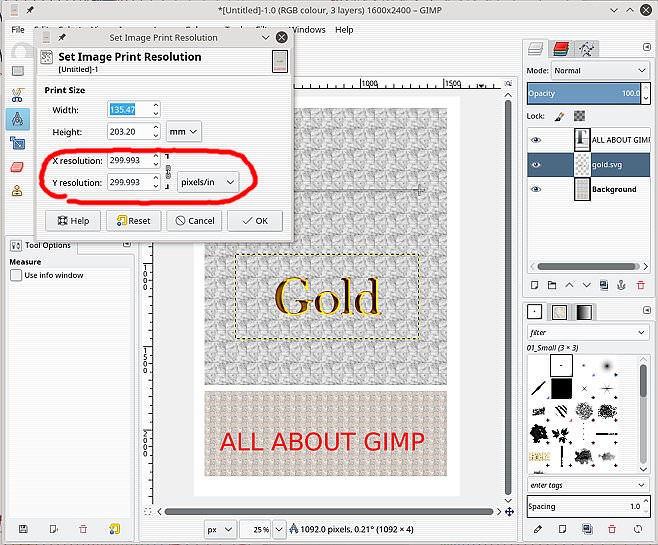Switch to the Patterns tab
Screen dimensions: 658x545
559,312
